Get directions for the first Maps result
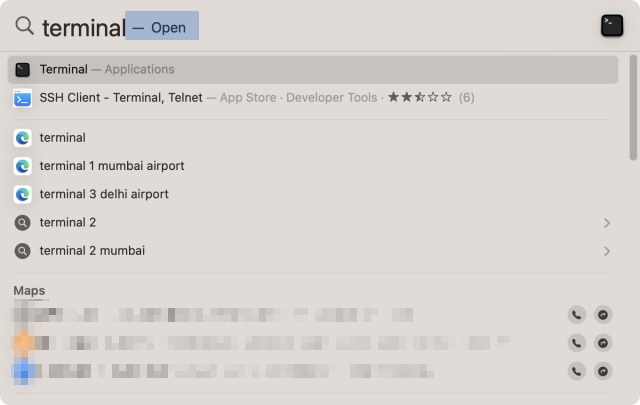The height and width of the screenshot is (405, 640). pos(603,315)
